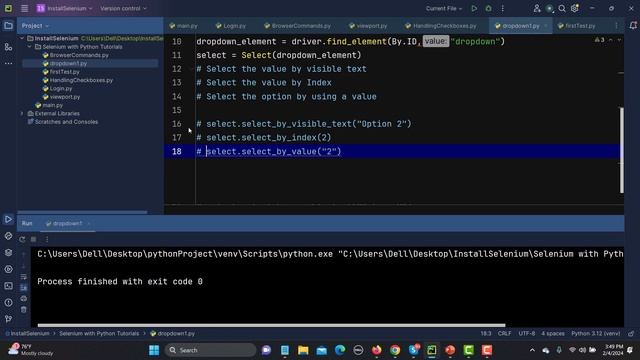The width and height of the screenshot is (640, 360).
Task: Switch to the Login.py editor tab
Action: 231,26
